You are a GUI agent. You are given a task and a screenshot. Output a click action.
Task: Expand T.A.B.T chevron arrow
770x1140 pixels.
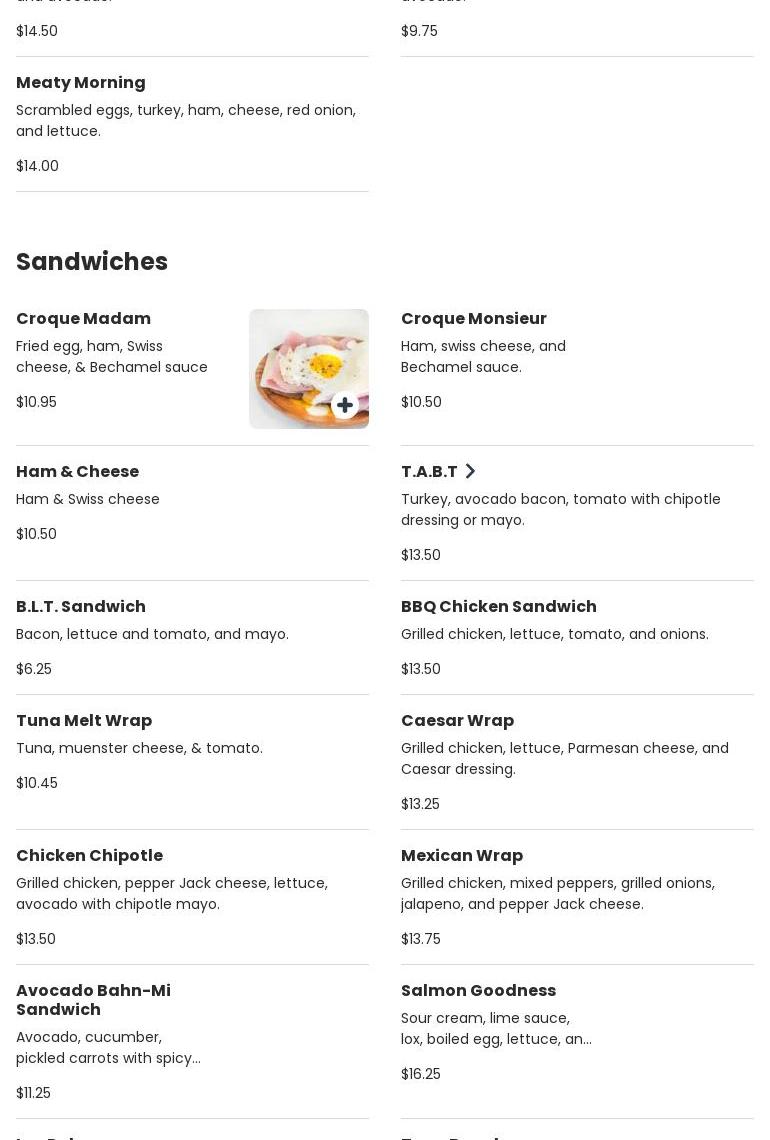[x=470, y=471]
